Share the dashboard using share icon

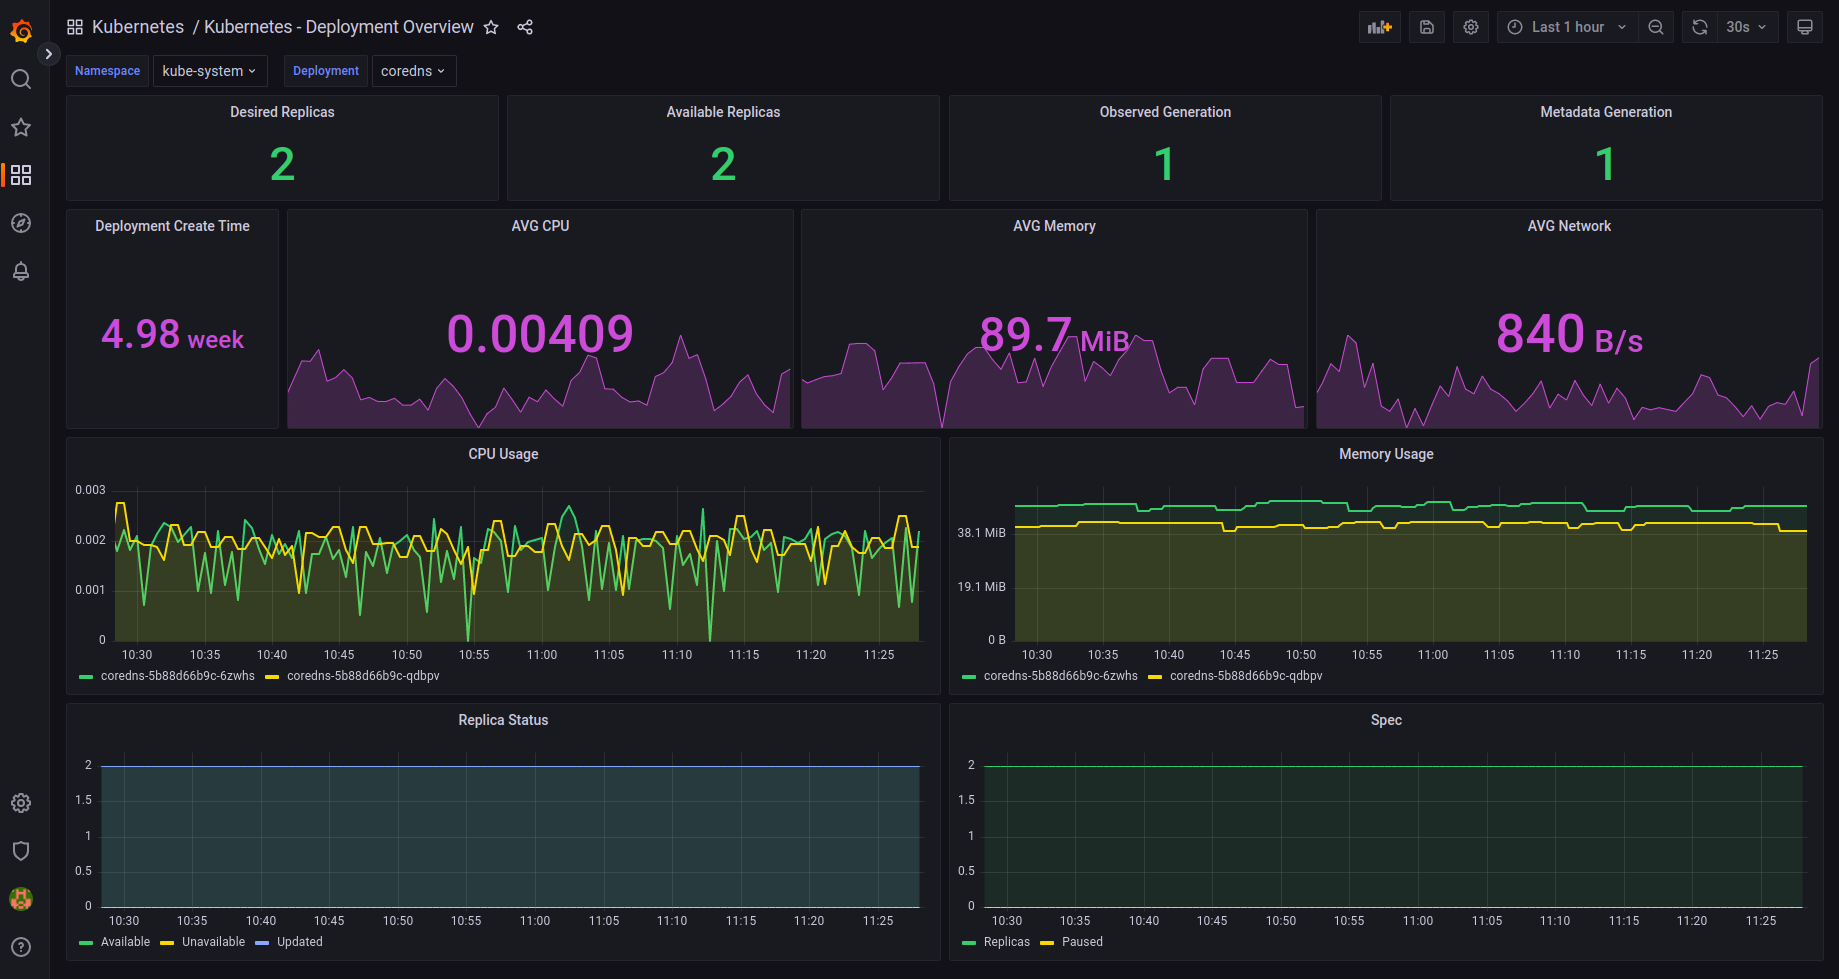point(525,27)
